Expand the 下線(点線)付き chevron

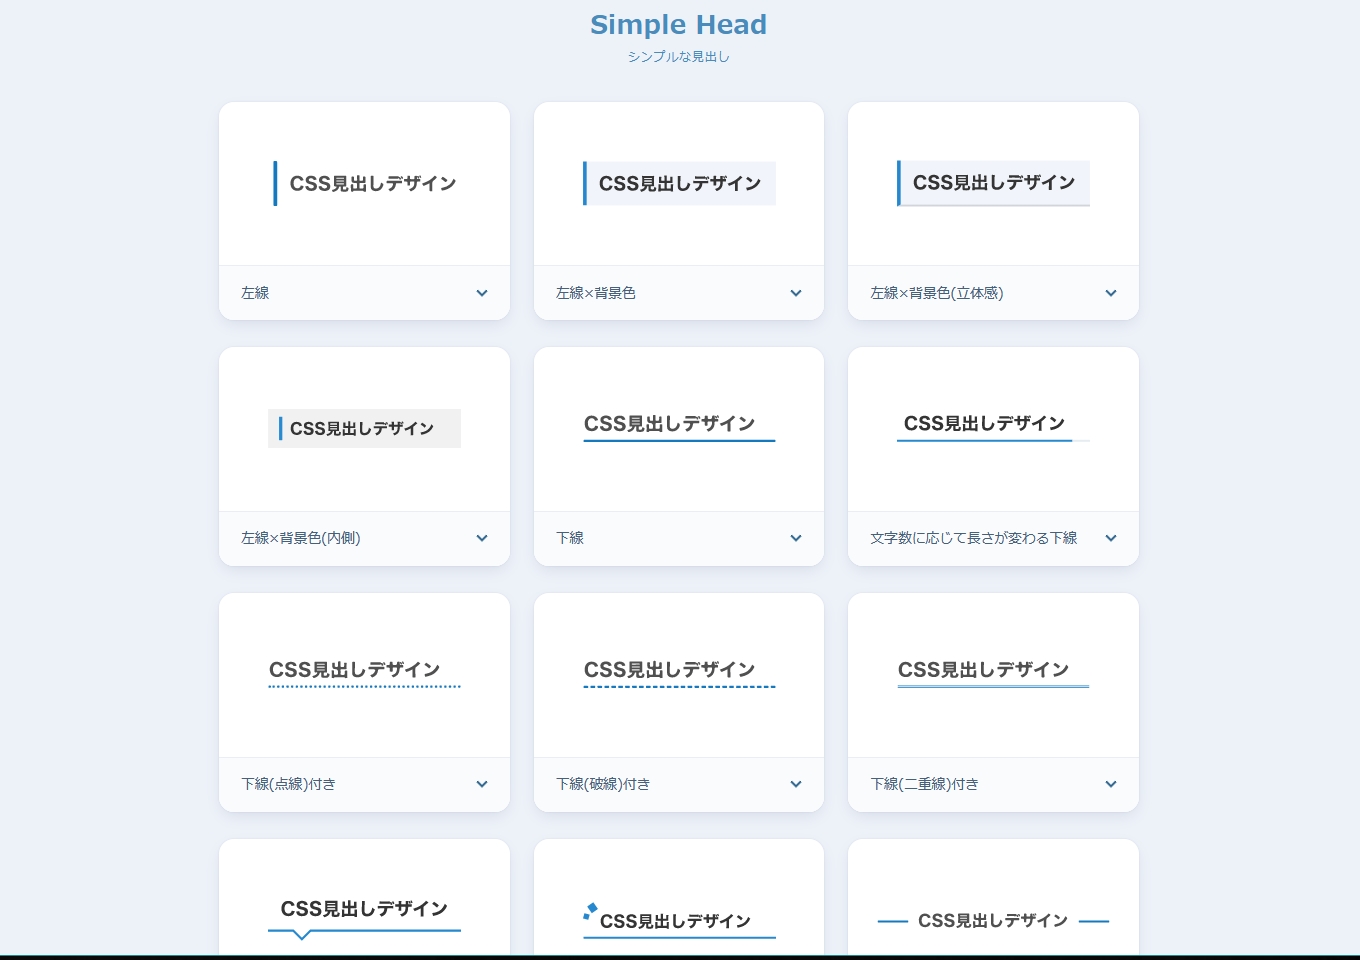tap(482, 784)
